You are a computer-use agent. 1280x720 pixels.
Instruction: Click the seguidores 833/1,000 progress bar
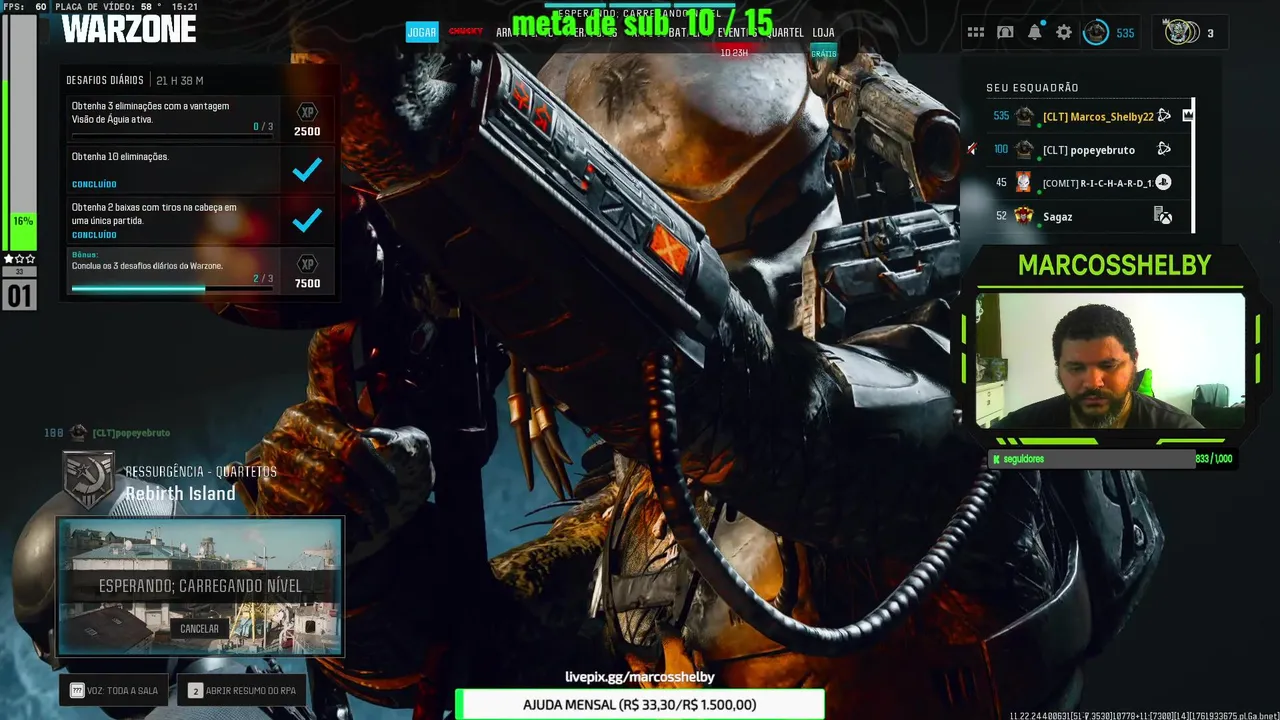(1111, 459)
